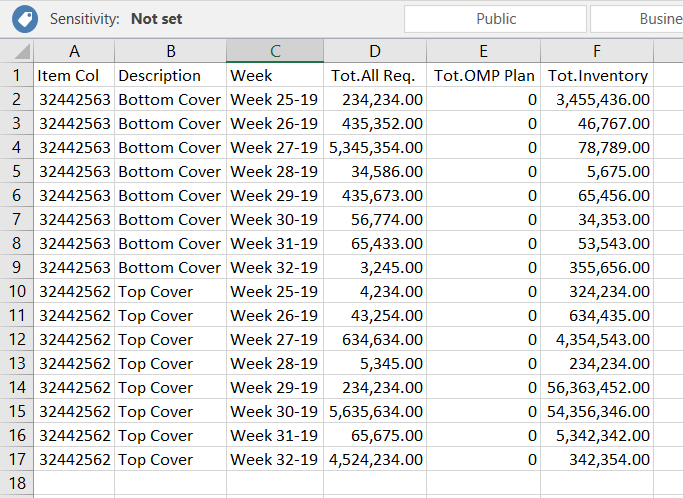Select cell with 56,774.00

pyautogui.click(x=375, y=219)
